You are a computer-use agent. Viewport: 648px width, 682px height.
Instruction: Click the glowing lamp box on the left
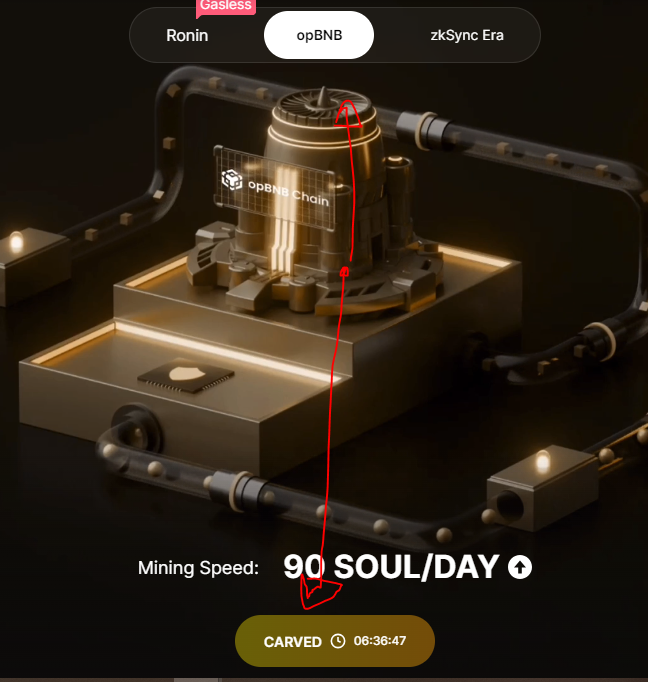pyautogui.click(x=33, y=263)
